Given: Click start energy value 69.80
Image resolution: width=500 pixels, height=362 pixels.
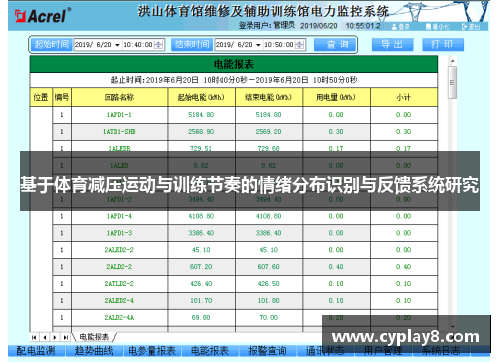Looking at the screenshot, I should (x=201, y=318).
